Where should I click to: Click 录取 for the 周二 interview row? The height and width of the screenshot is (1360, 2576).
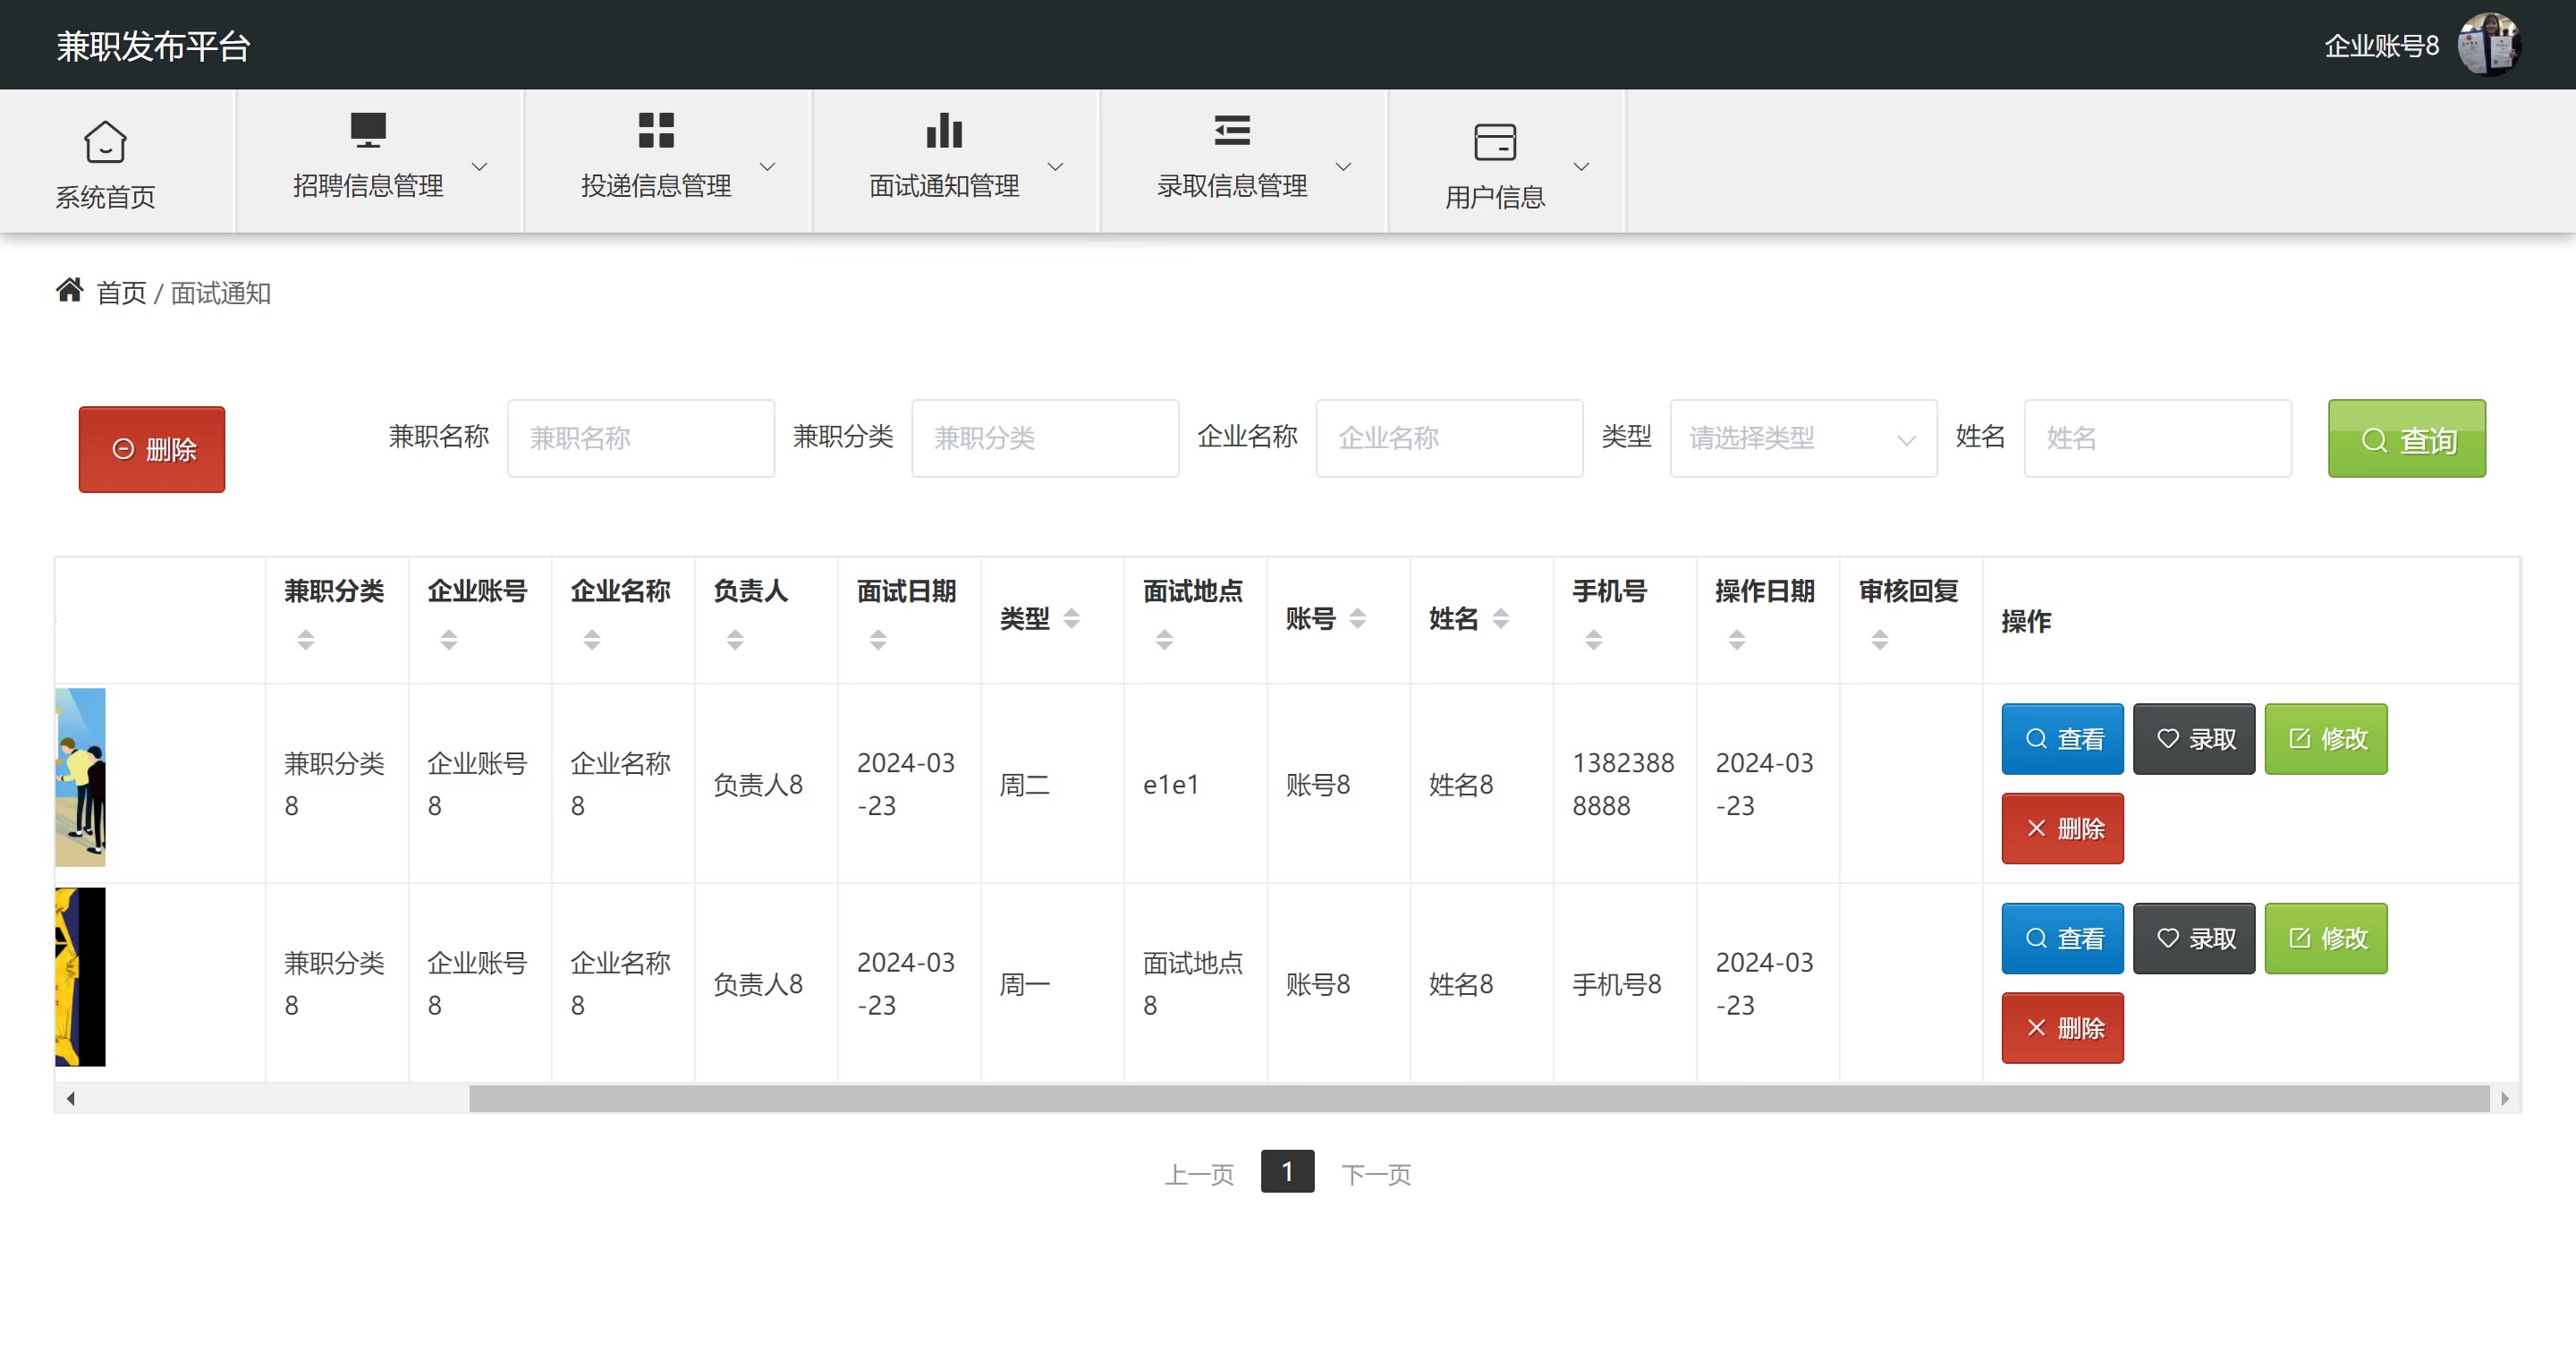(x=2194, y=739)
